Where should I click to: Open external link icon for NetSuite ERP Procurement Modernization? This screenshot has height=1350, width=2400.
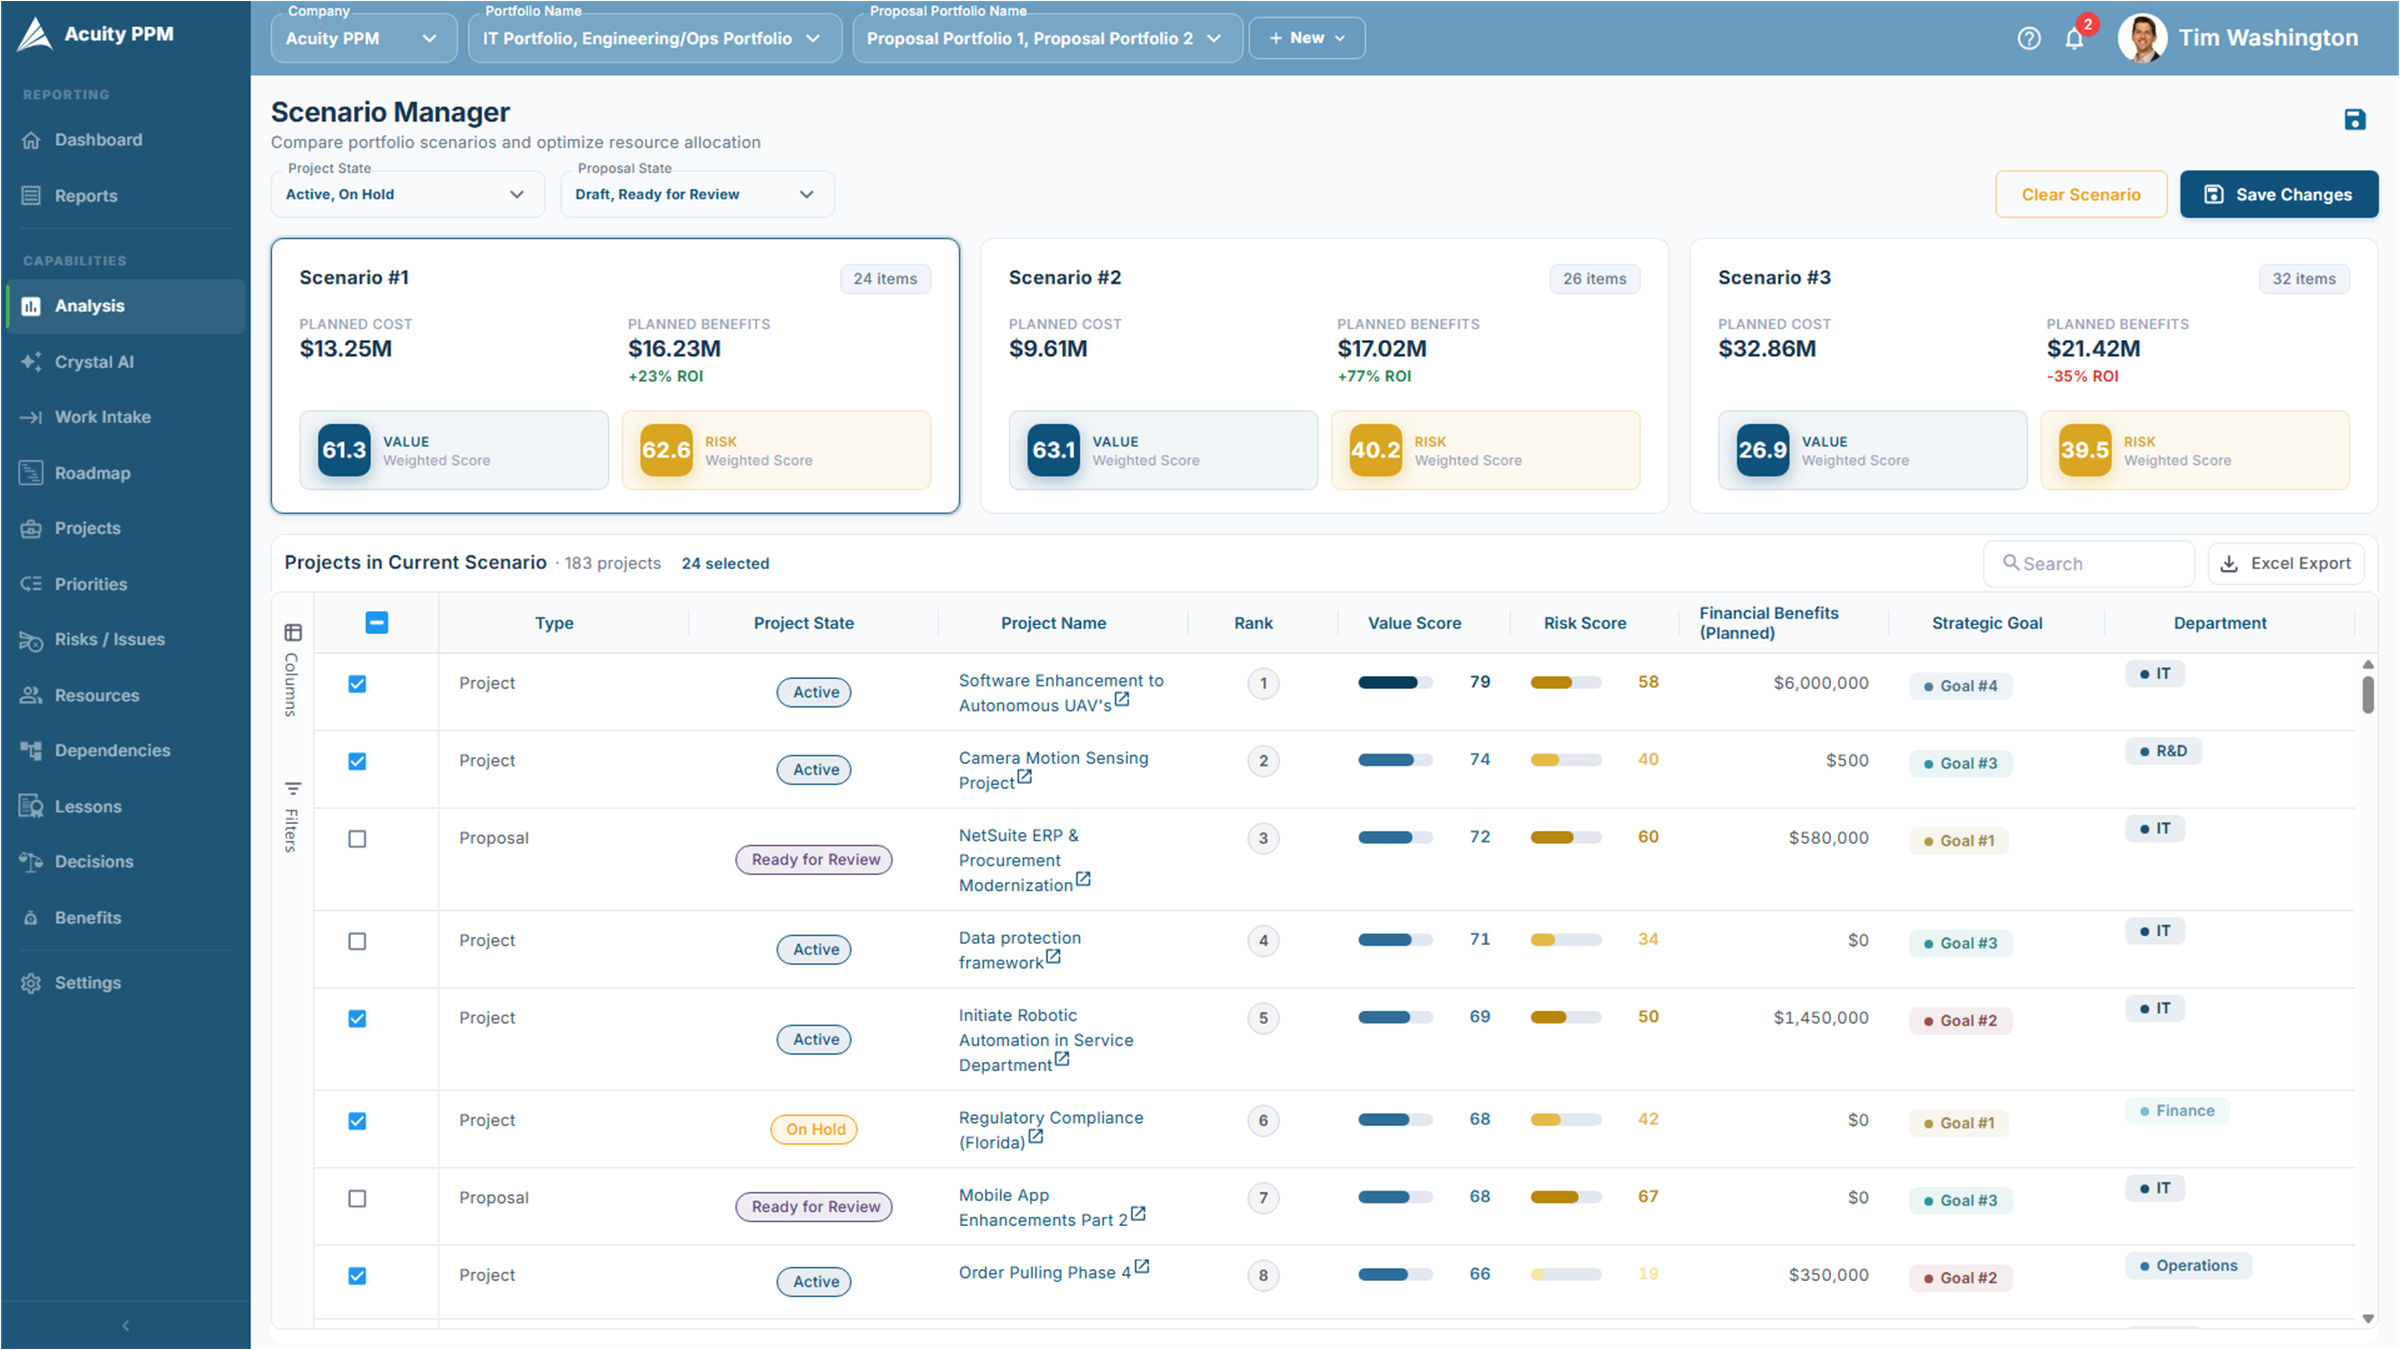[1083, 879]
